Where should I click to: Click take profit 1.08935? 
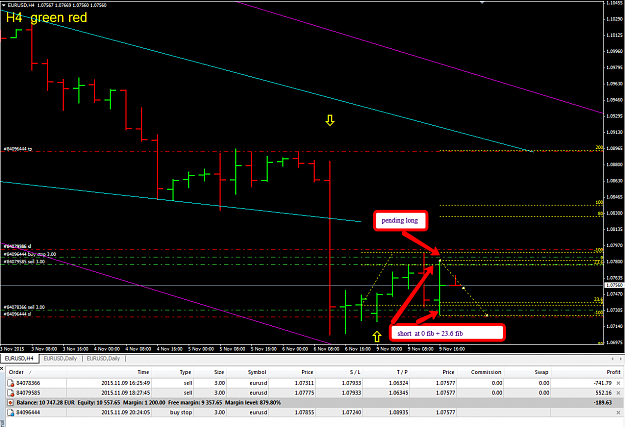pos(399,412)
